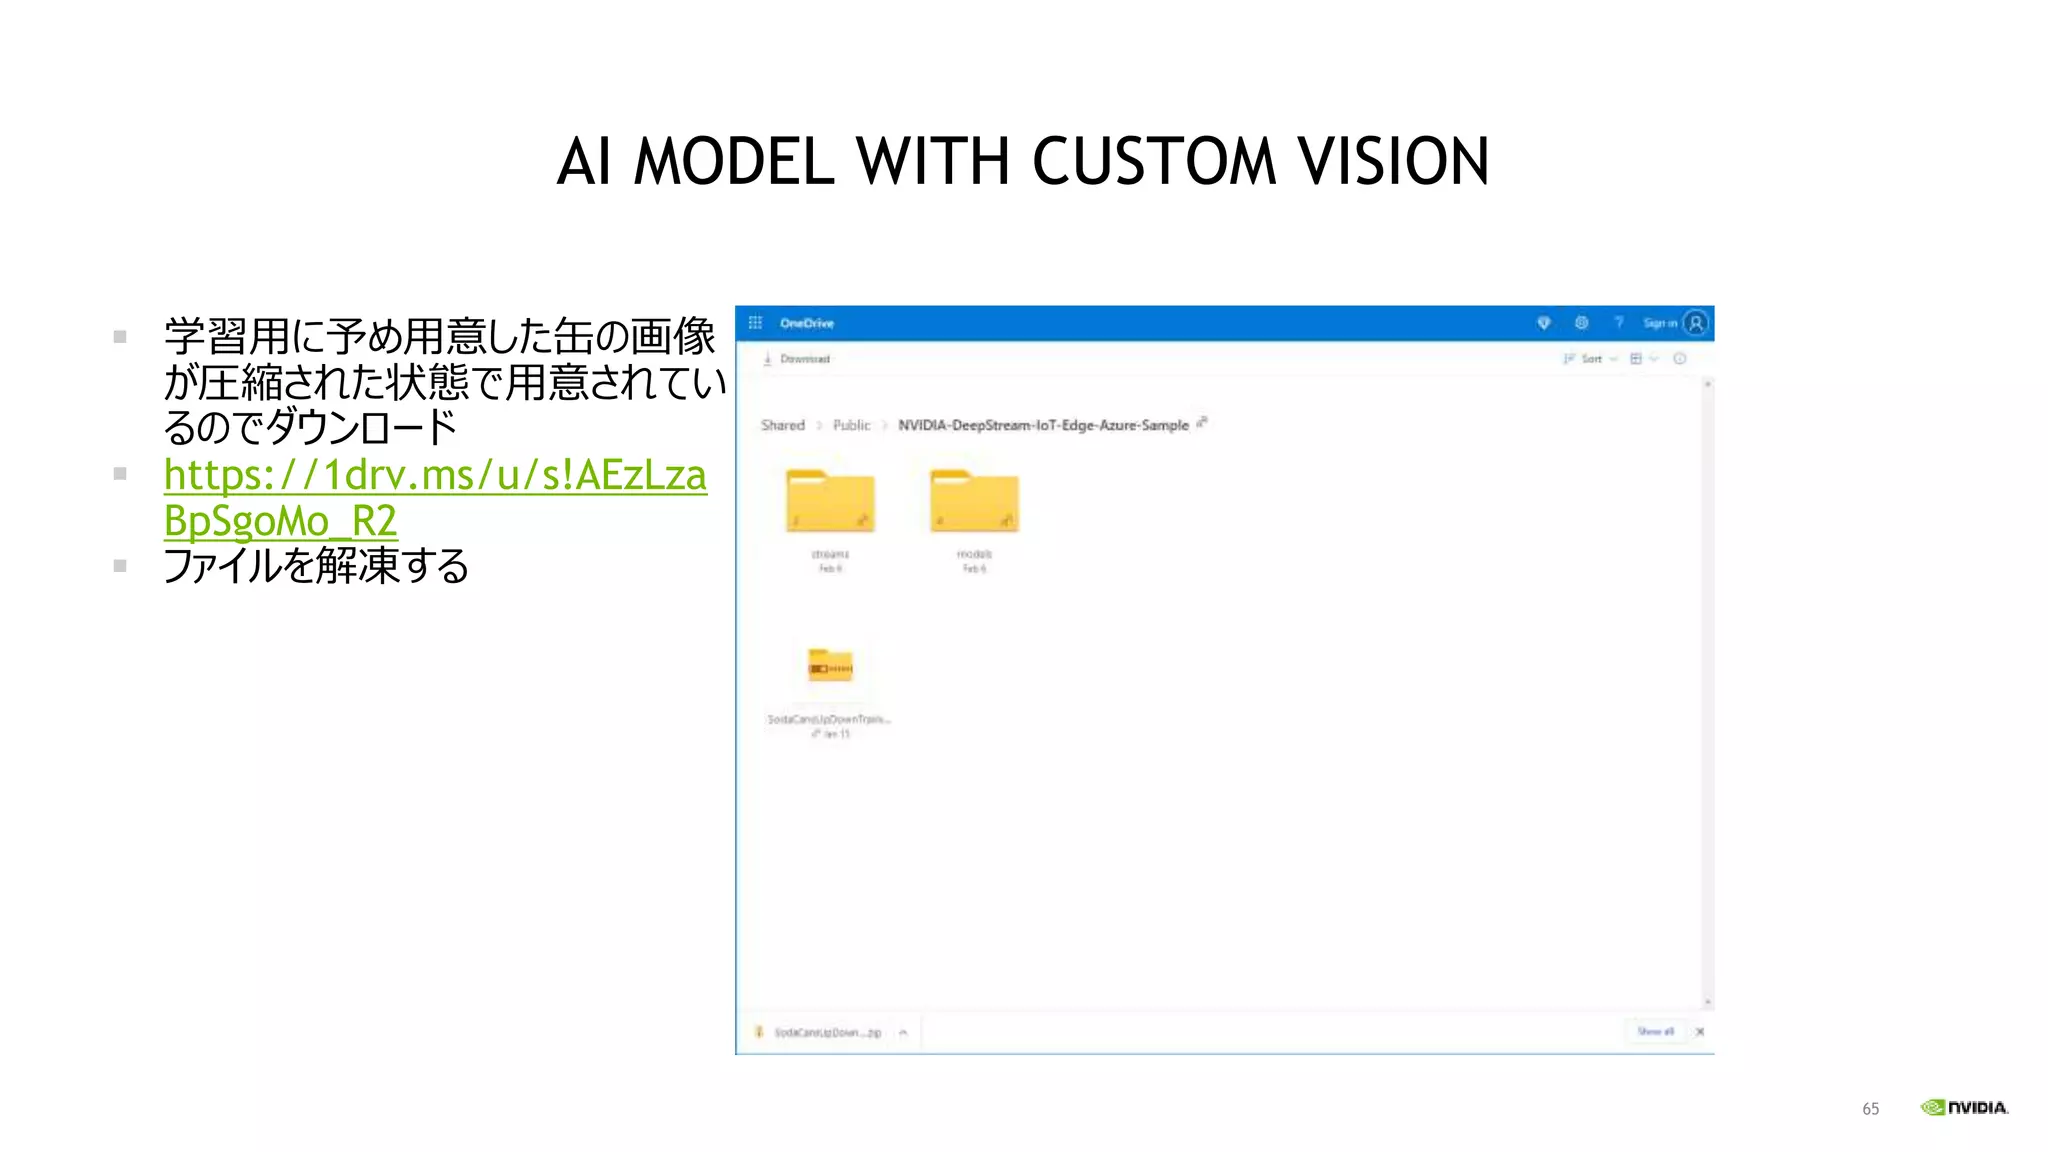Close the browser download bar
The height and width of the screenshot is (1152, 2048).
pos(1700,1031)
